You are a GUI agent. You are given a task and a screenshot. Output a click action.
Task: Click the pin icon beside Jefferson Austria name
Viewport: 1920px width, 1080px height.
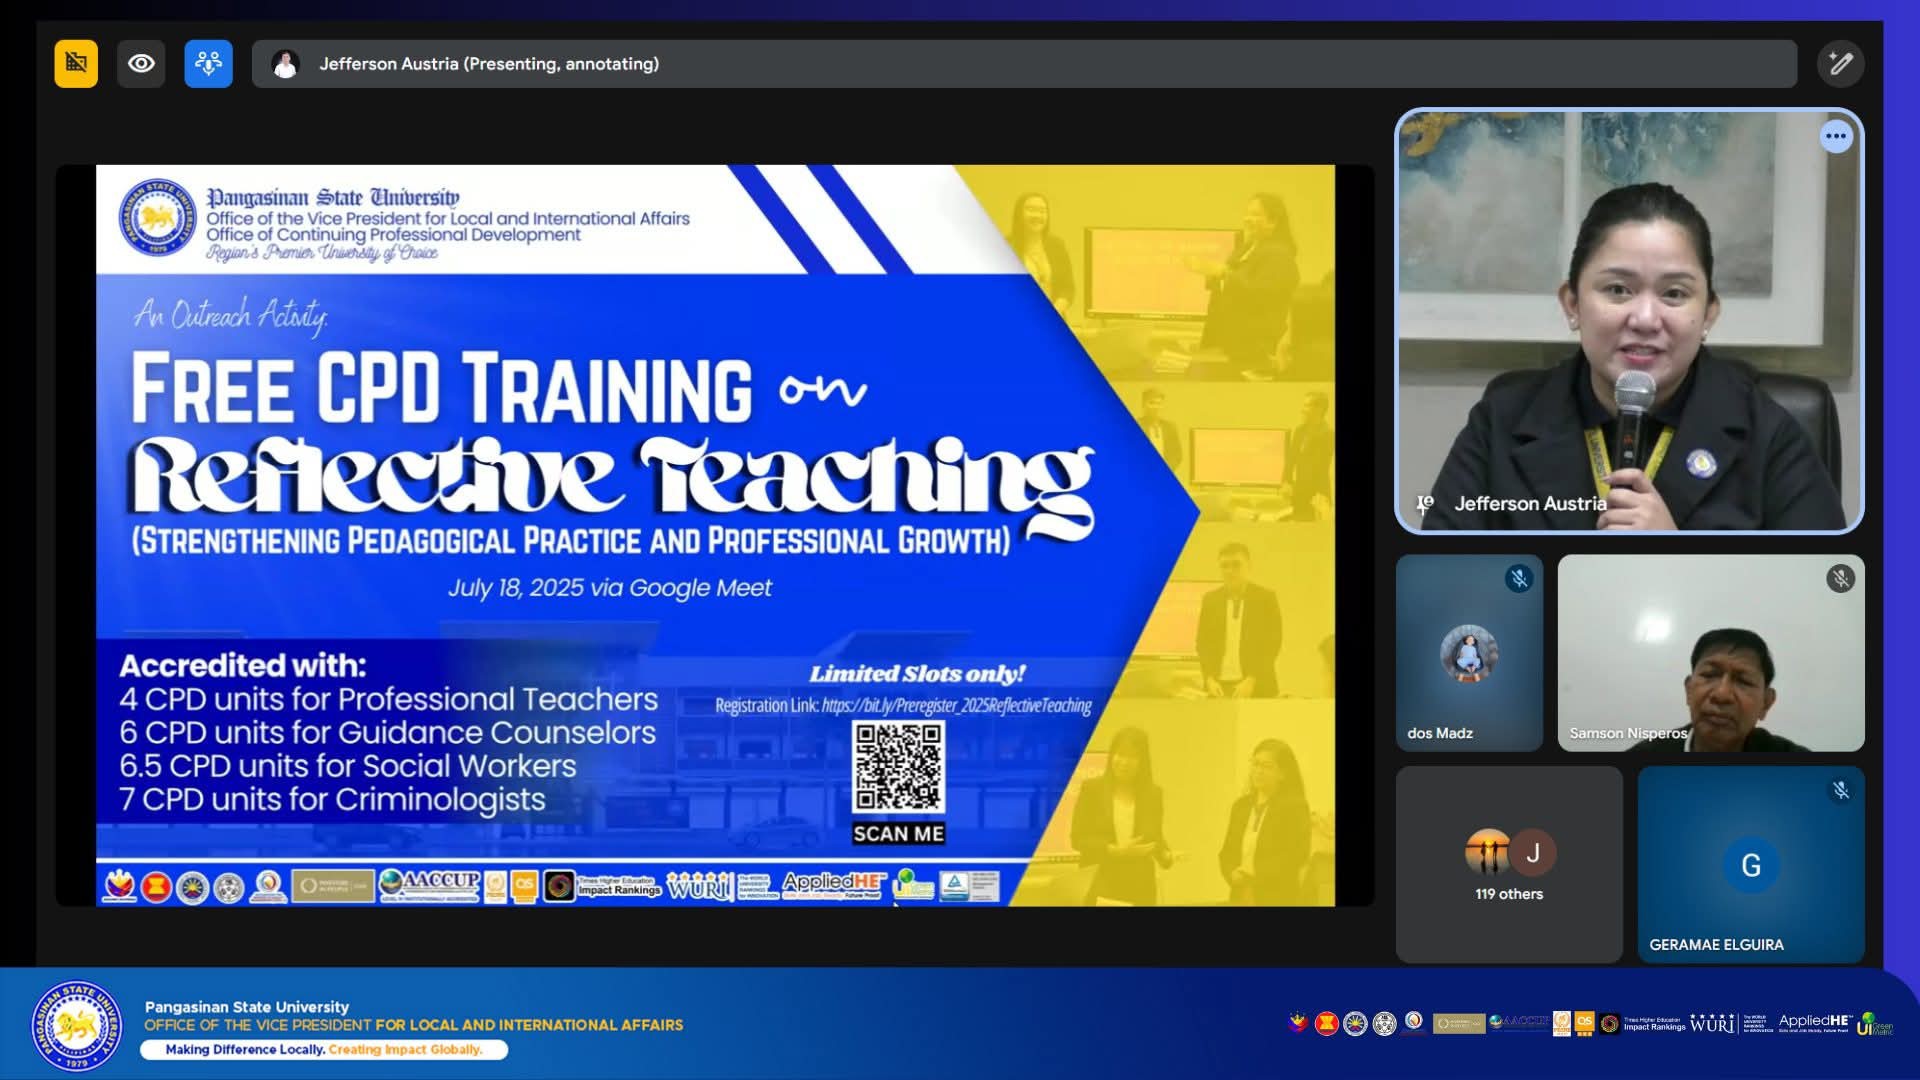coord(1425,504)
